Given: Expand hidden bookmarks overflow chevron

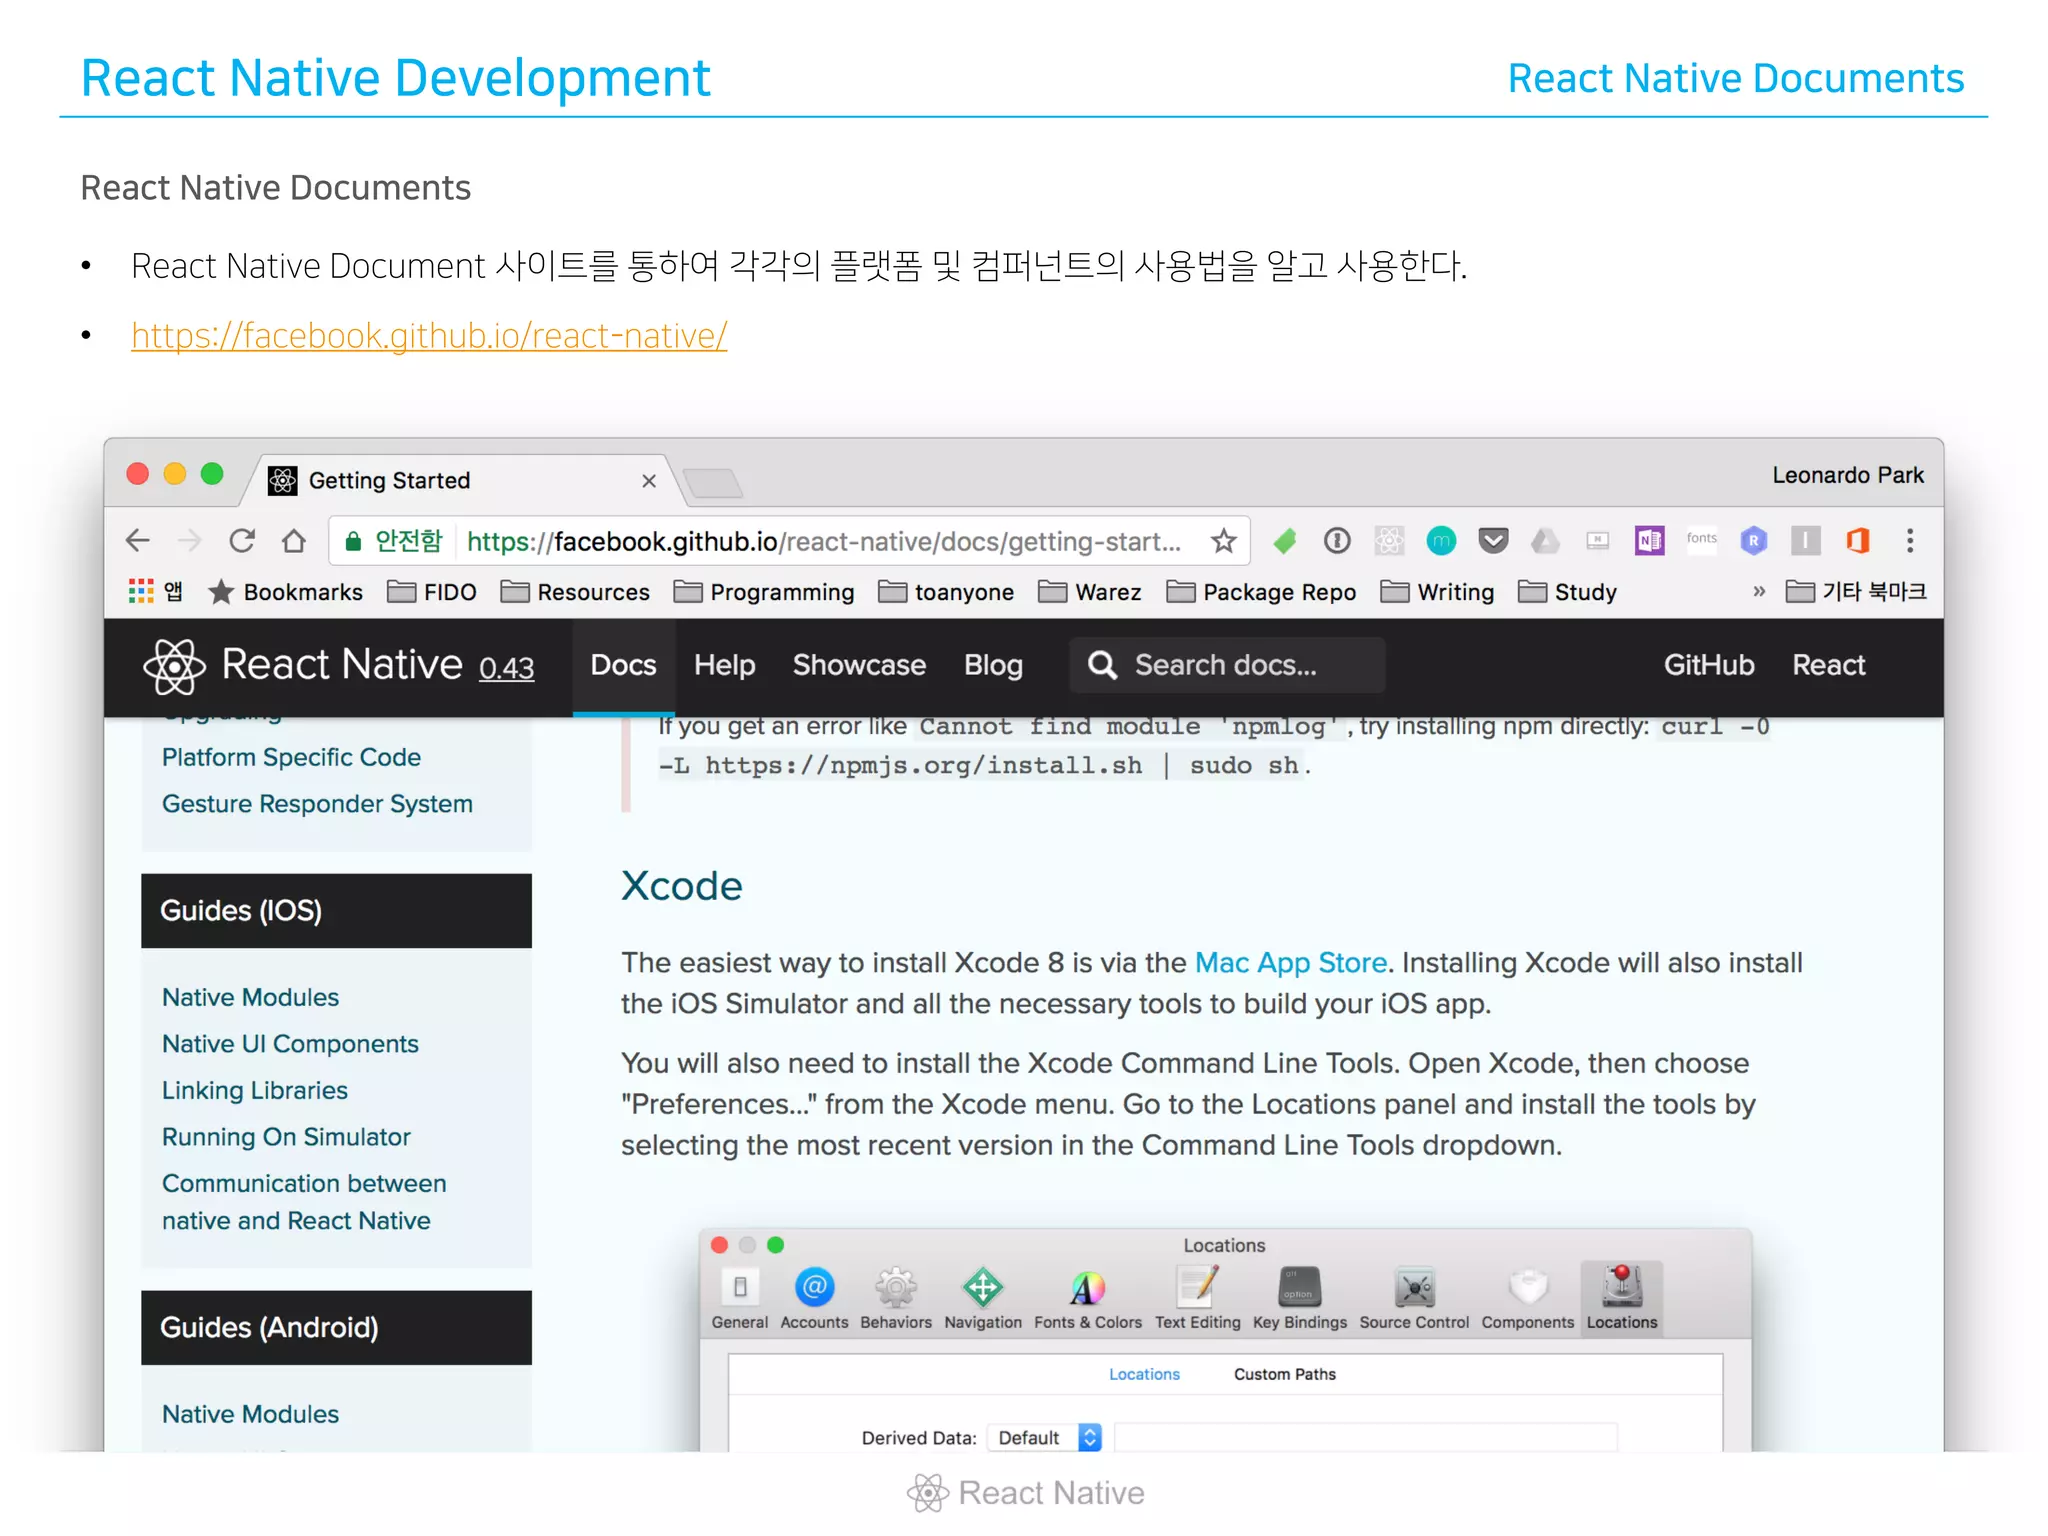Looking at the screenshot, I should click(x=1759, y=592).
